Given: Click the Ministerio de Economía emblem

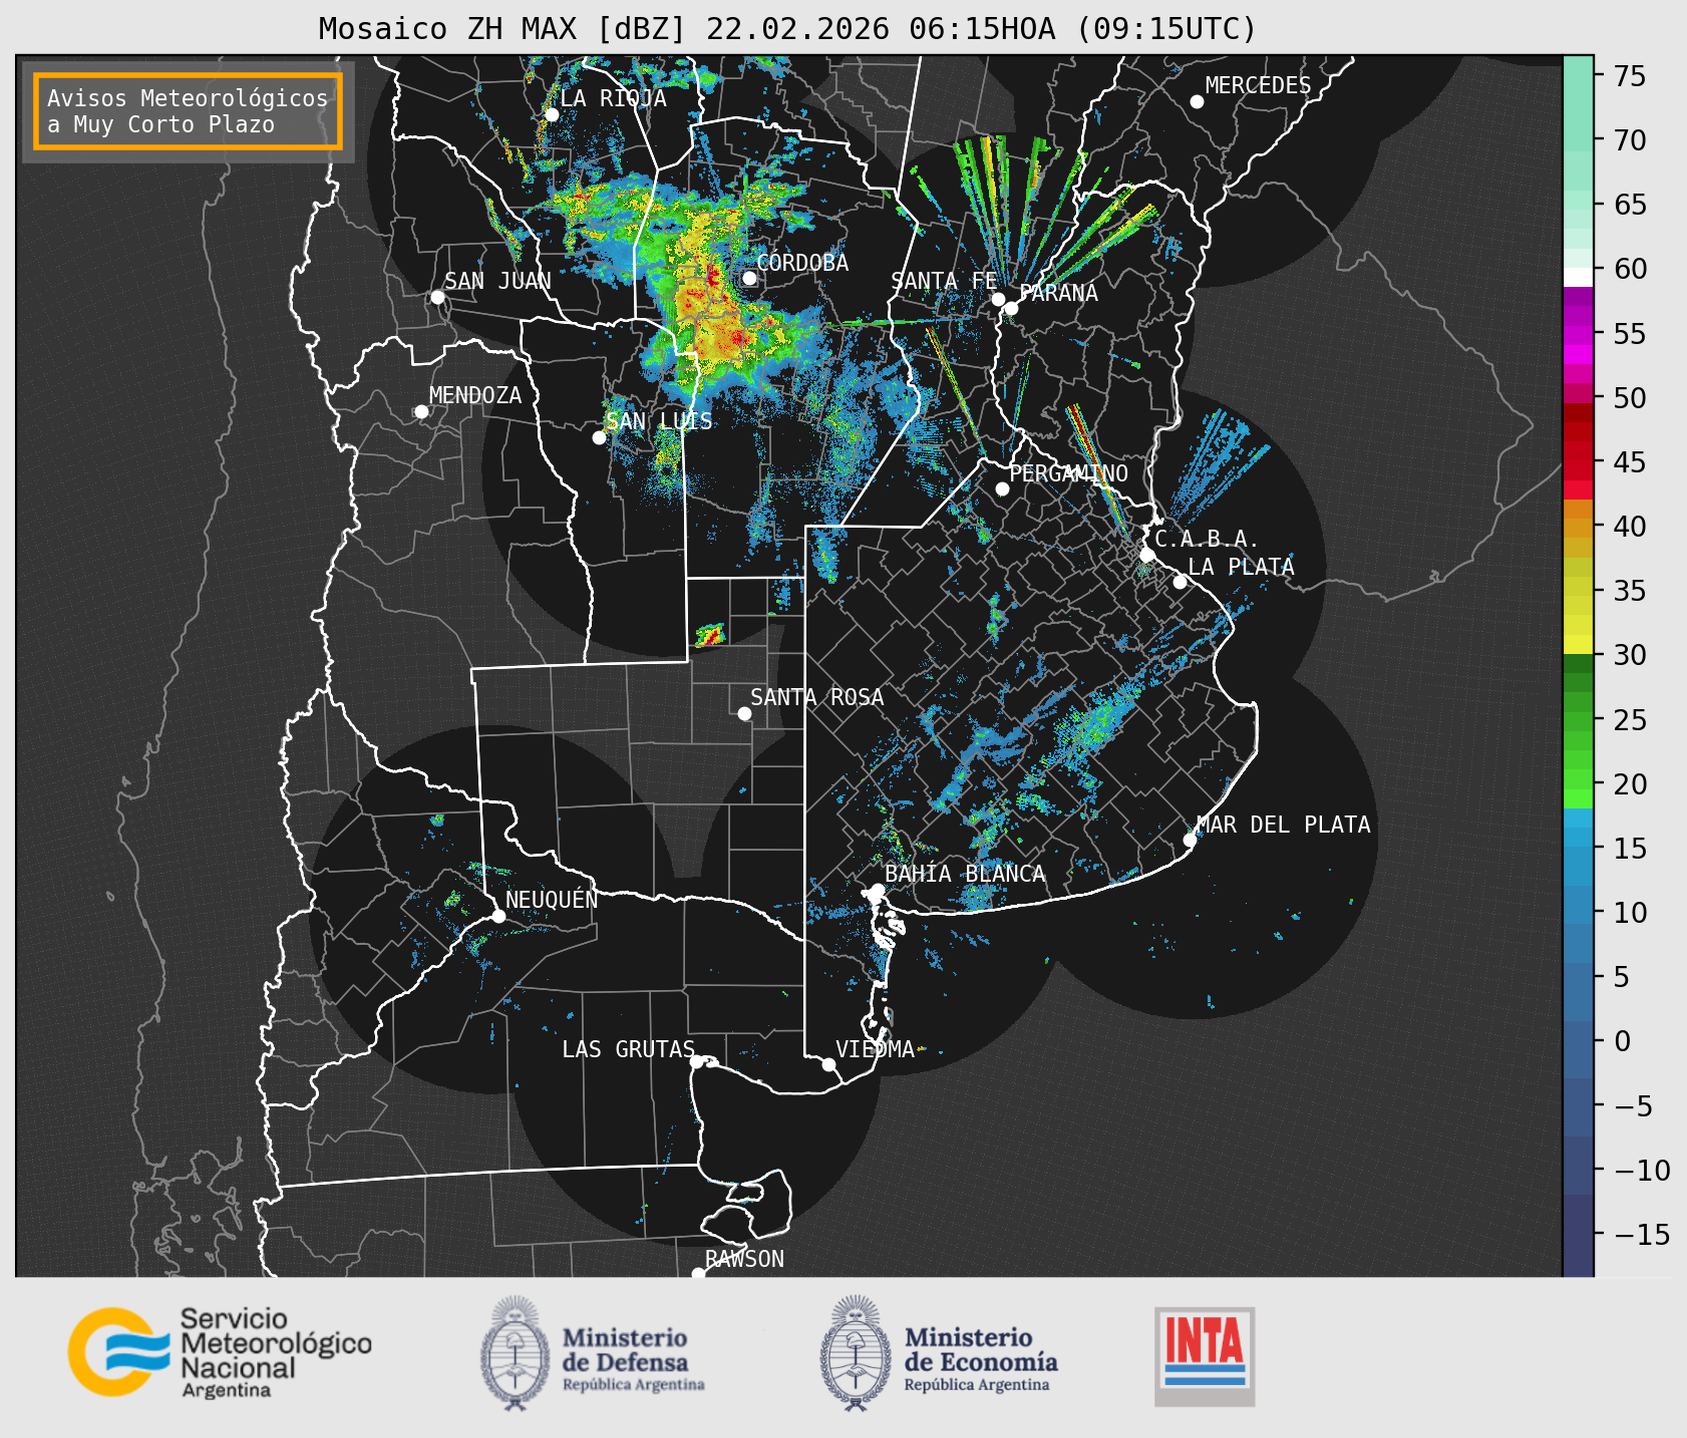Looking at the screenshot, I should [855, 1352].
